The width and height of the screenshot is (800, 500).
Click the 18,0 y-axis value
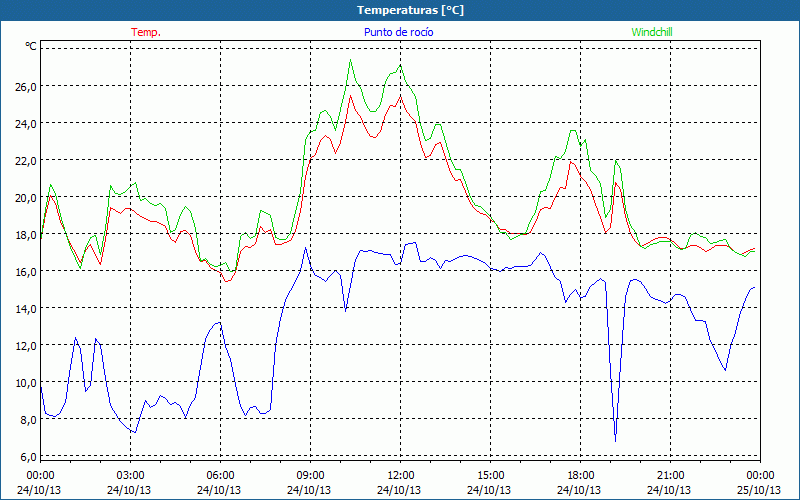pos(28,235)
